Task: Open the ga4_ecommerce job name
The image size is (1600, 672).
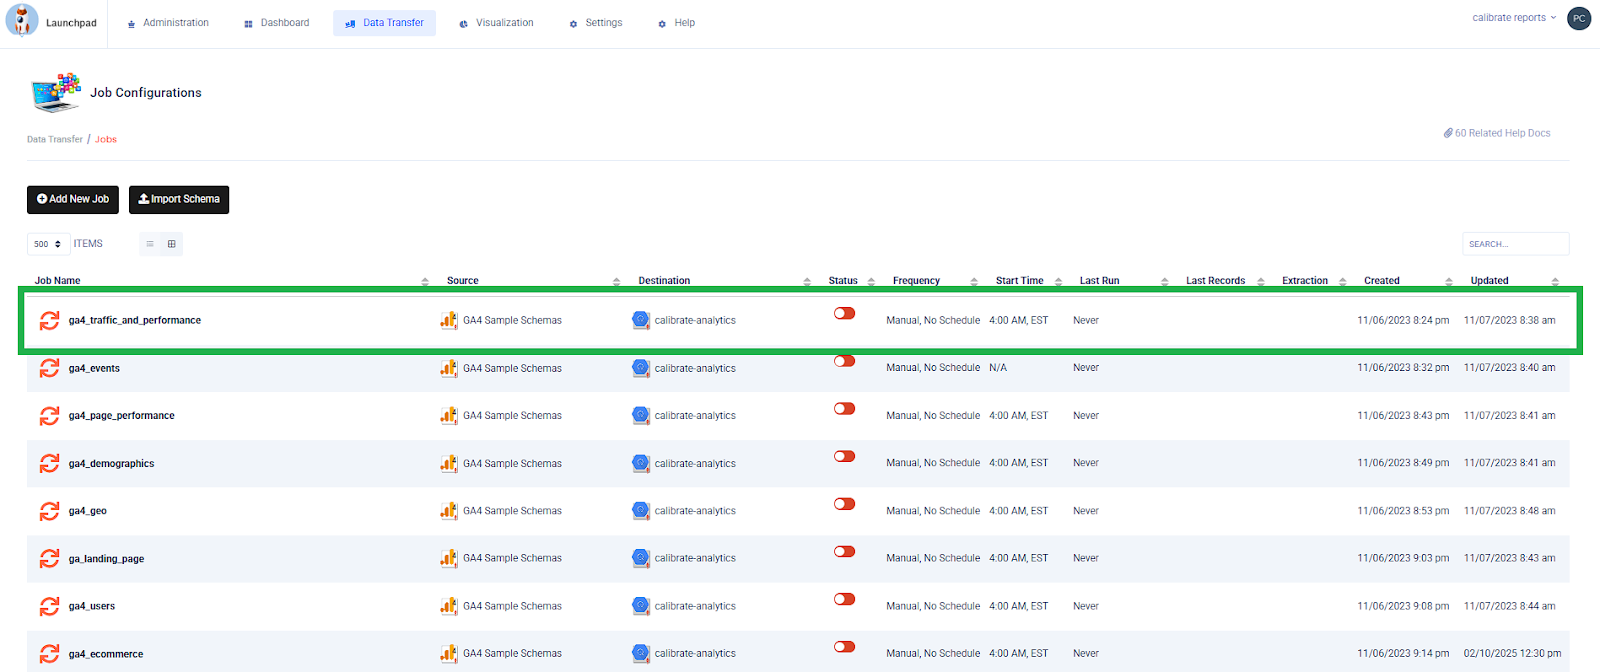Action: (x=106, y=654)
